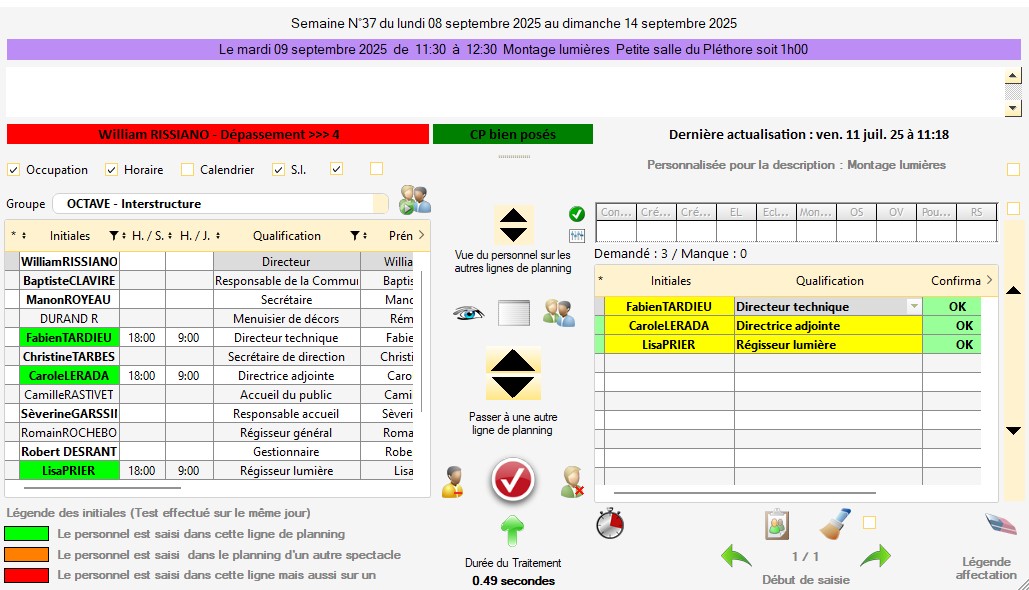Click the Confirma column header
Viewport: 1029px width, 590px height.
coord(955,281)
